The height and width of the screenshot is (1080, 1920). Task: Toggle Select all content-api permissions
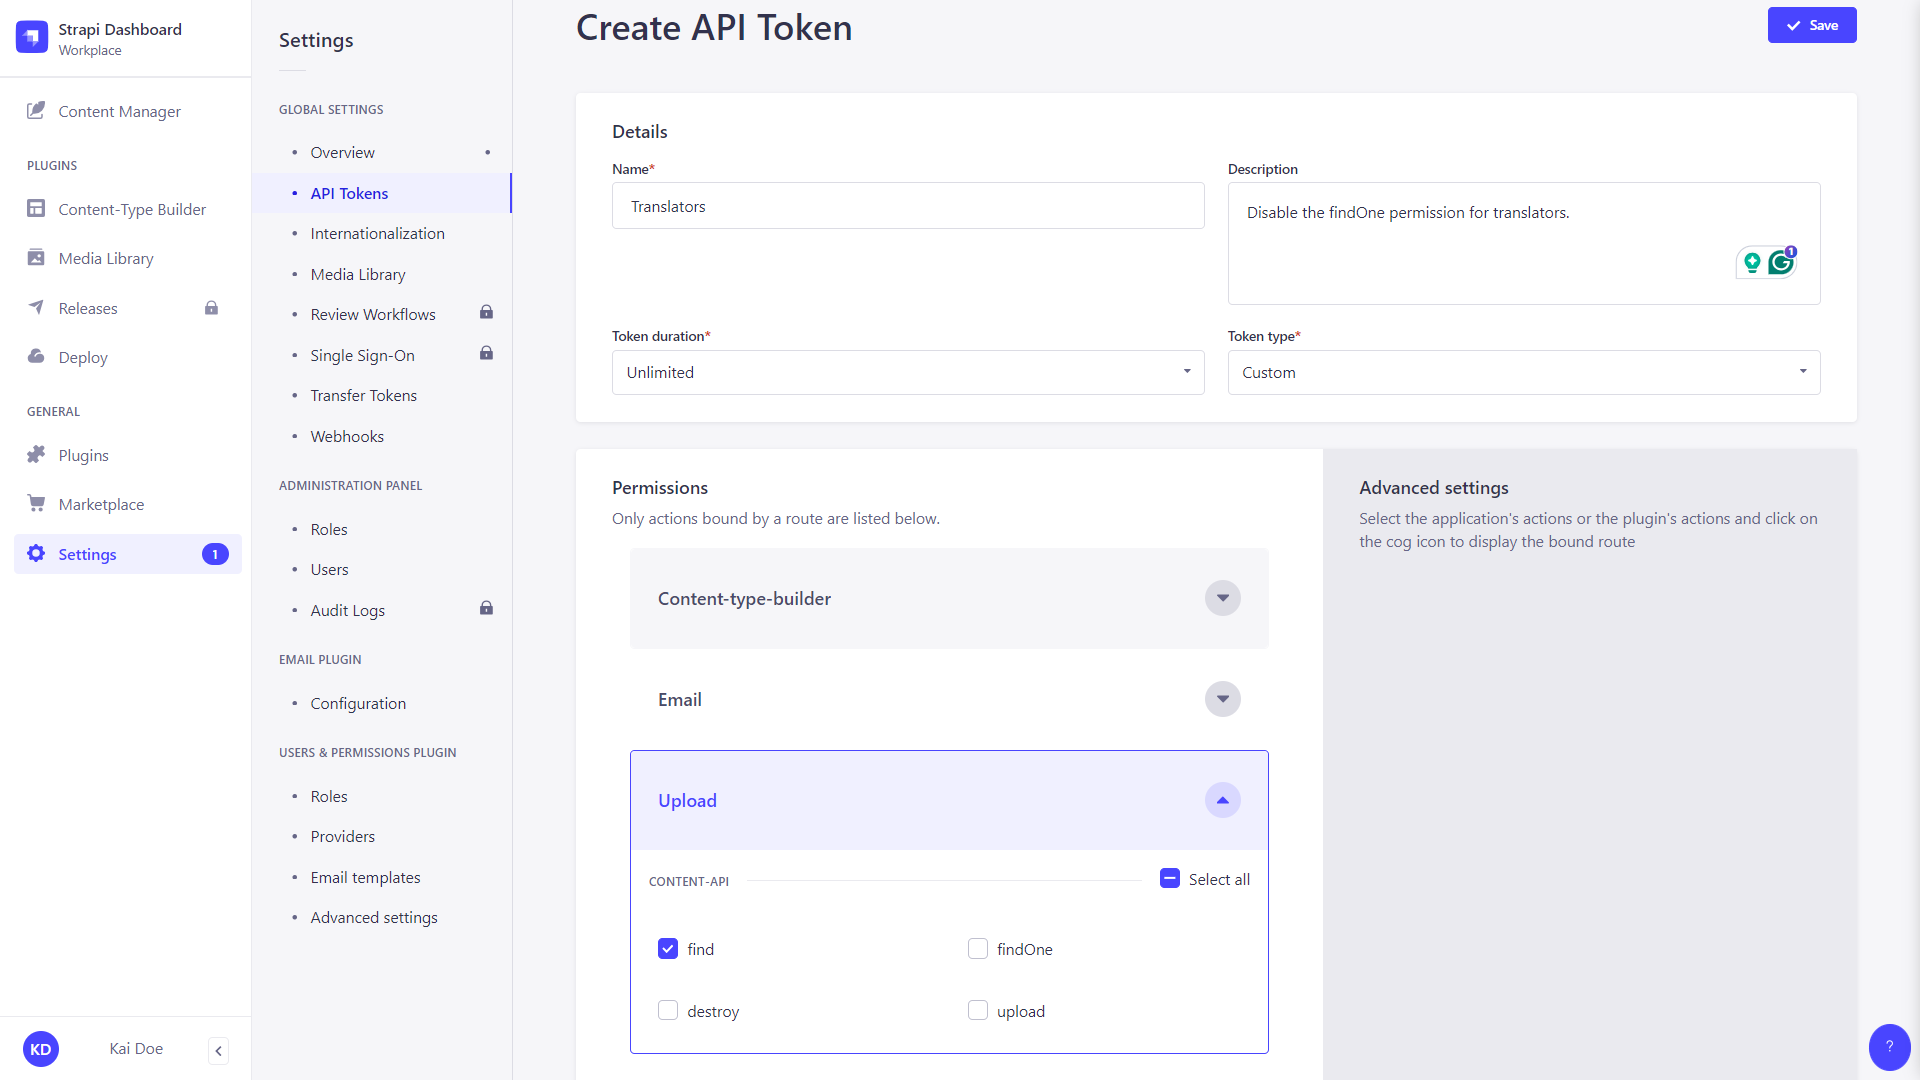click(1169, 878)
